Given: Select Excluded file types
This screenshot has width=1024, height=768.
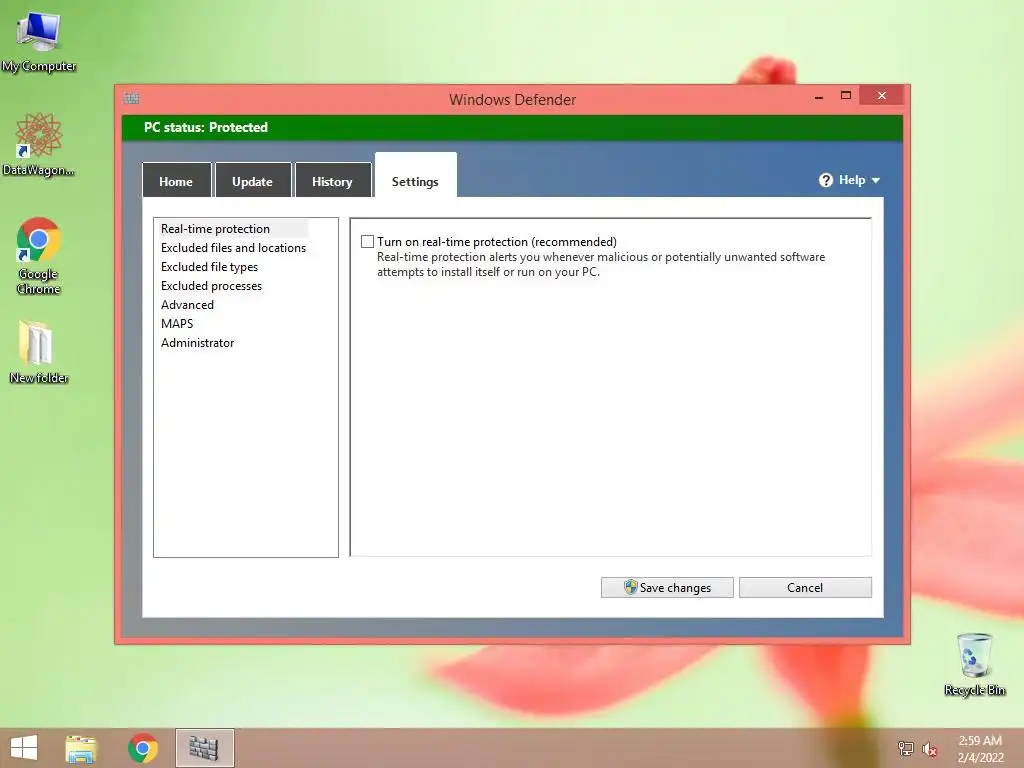Looking at the screenshot, I should click(209, 266).
